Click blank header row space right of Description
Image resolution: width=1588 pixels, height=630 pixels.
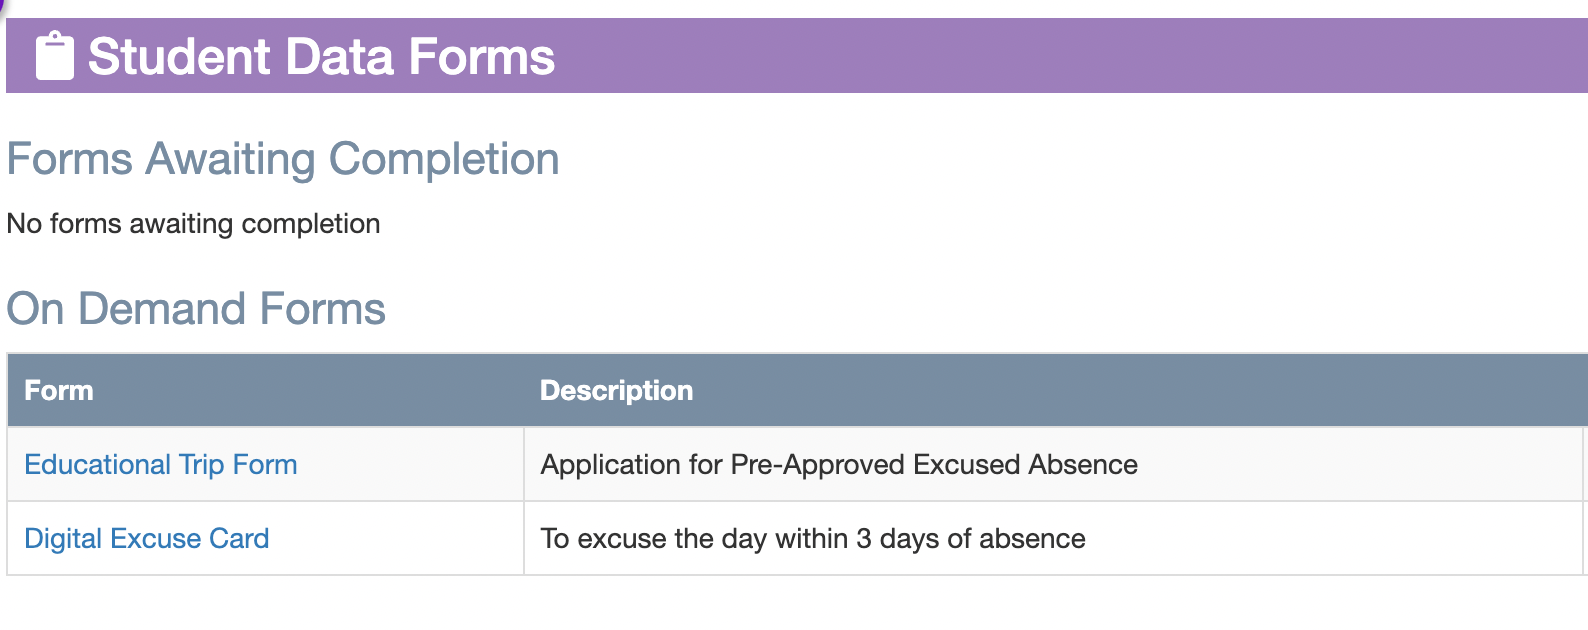point(1100,391)
